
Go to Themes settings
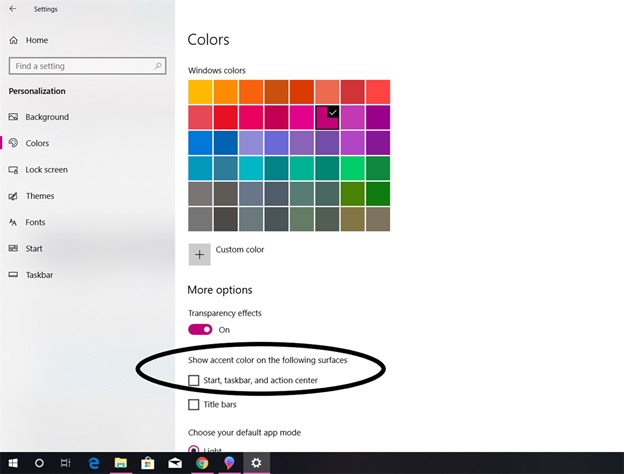(x=31, y=196)
